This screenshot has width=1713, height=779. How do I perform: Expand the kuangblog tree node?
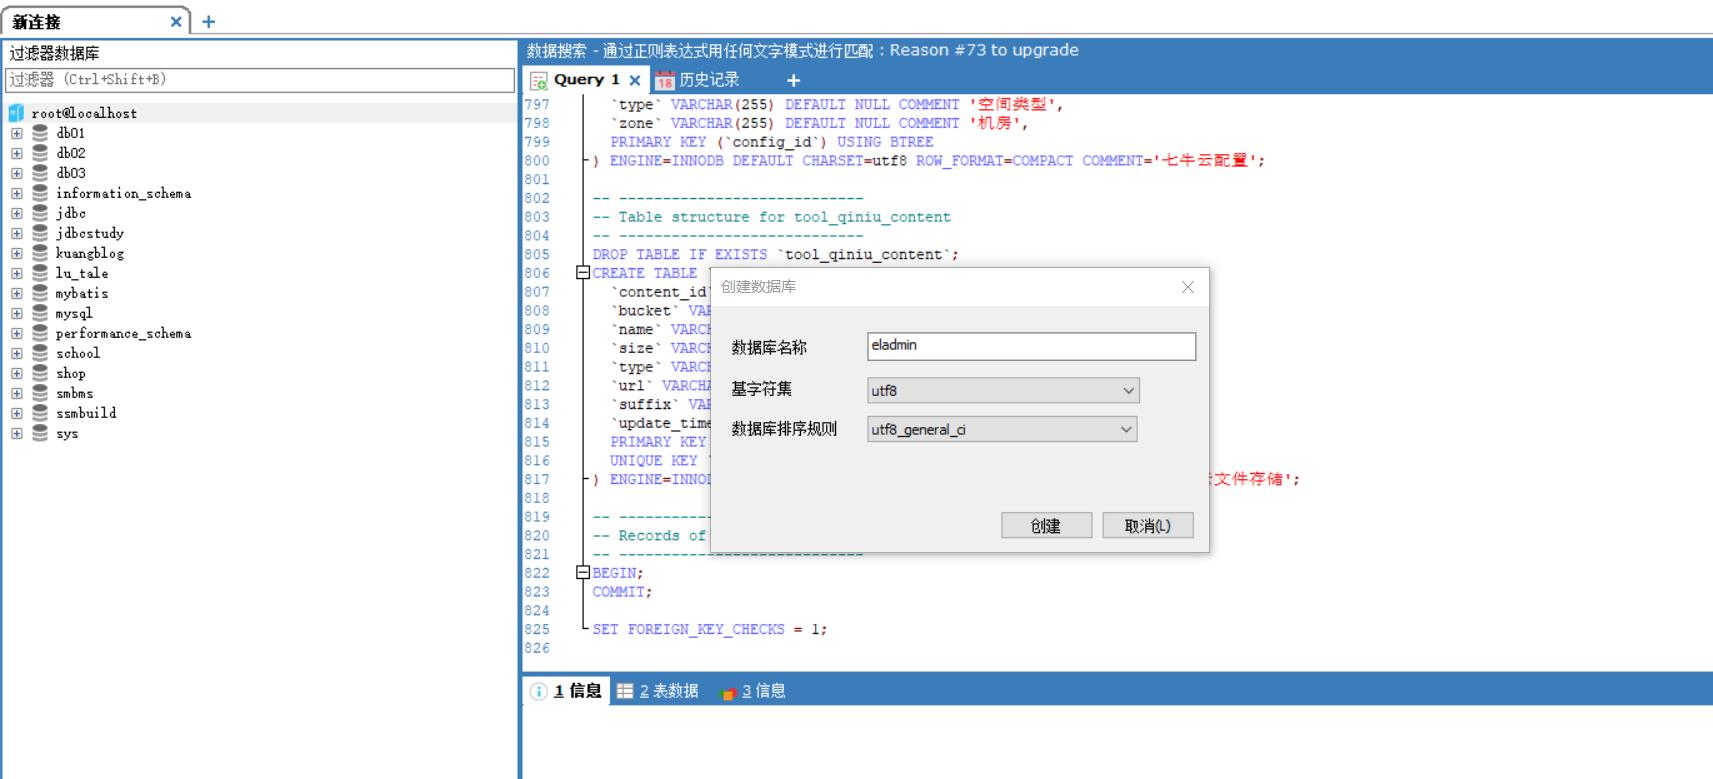tap(16, 253)
